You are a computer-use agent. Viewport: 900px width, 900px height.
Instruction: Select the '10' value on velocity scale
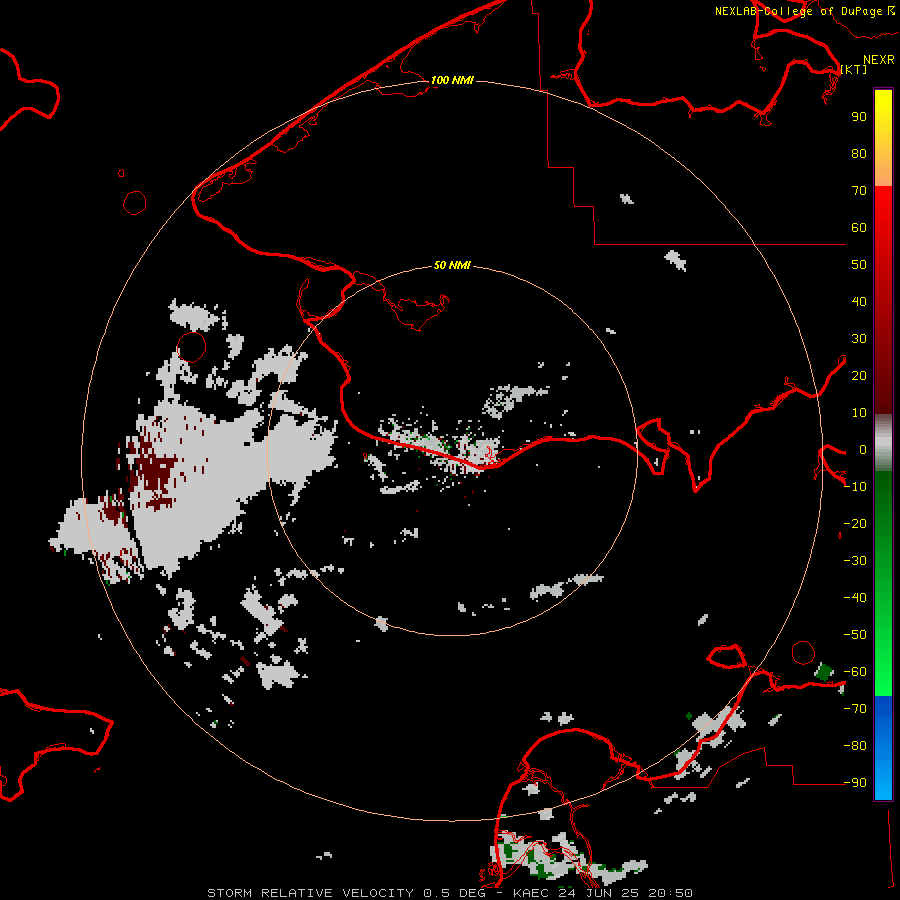(x=859, y=413)
